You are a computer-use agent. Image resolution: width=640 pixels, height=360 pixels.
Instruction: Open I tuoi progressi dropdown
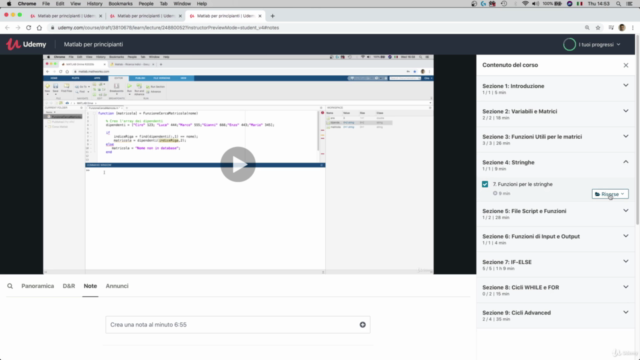(599, 44)
